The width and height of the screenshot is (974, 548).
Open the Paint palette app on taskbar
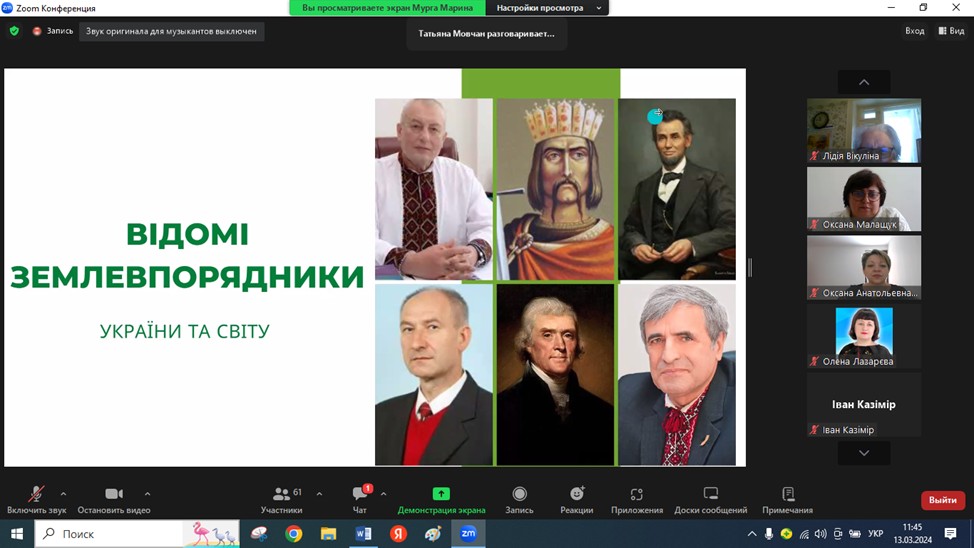(x=433, y=534)
